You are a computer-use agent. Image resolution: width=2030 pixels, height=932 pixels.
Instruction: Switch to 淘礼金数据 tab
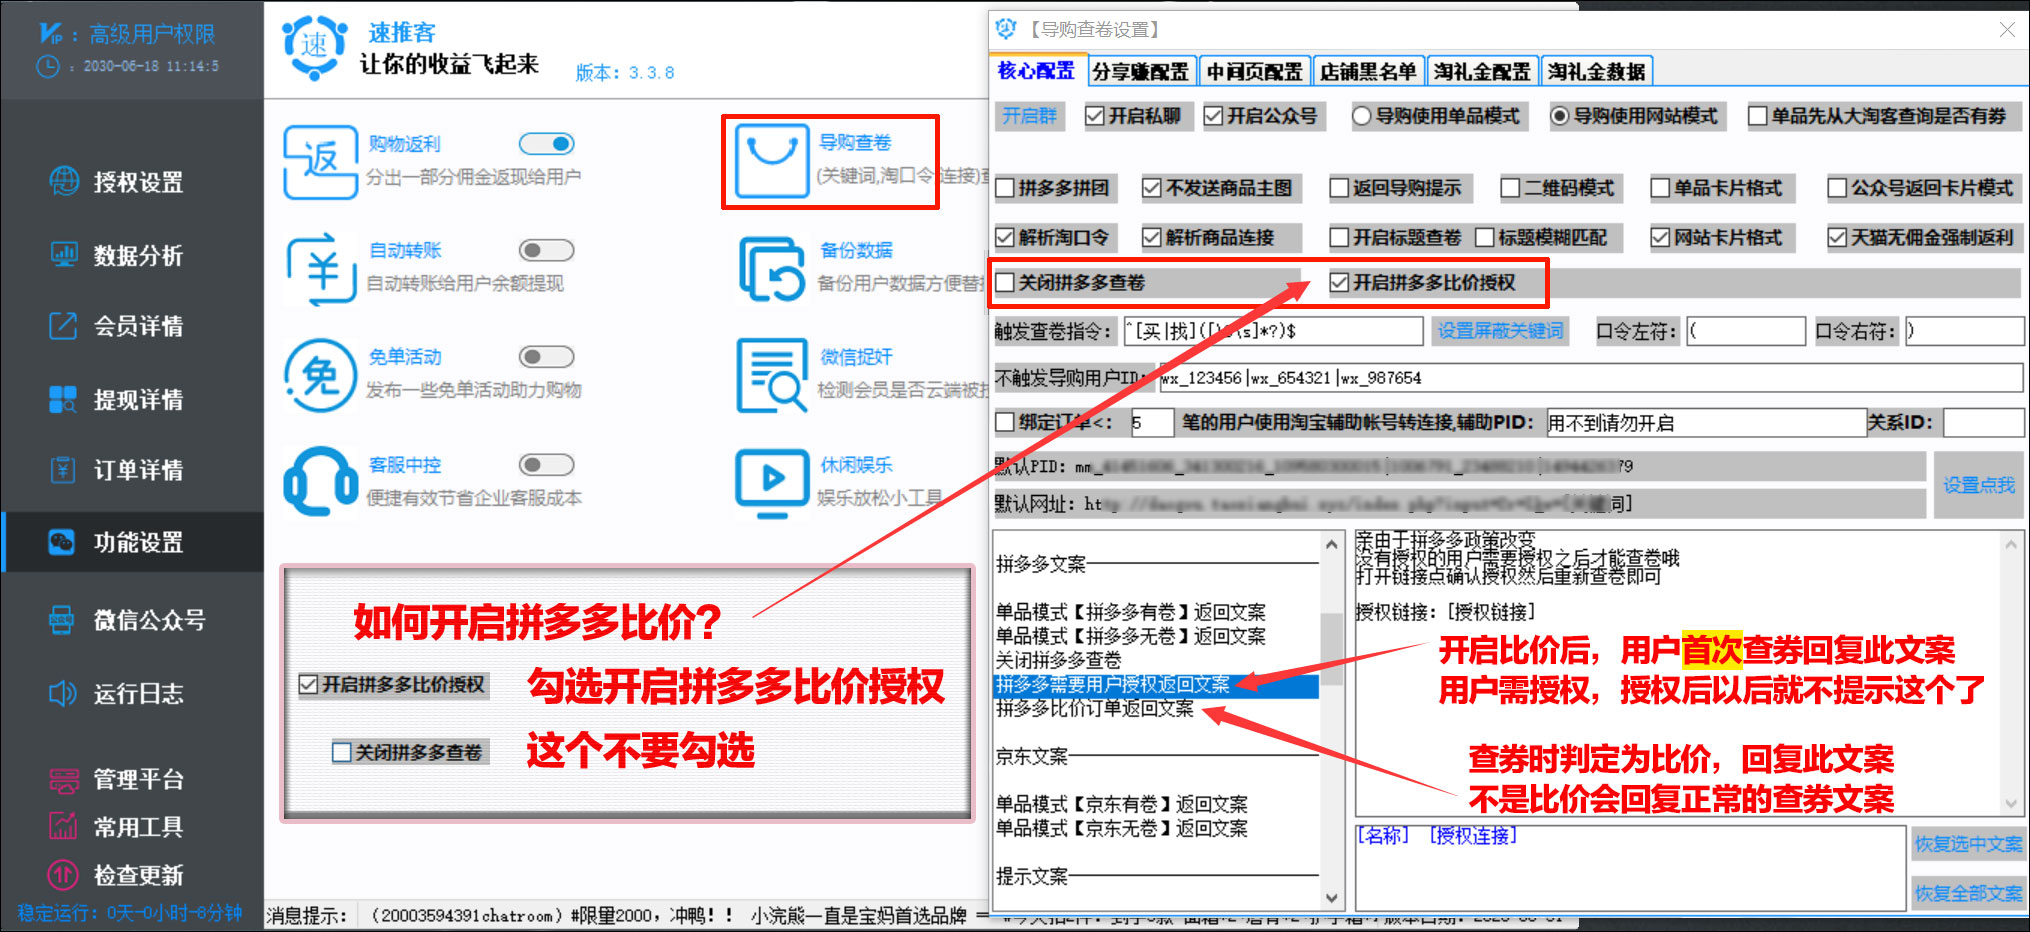point(1596,72)
